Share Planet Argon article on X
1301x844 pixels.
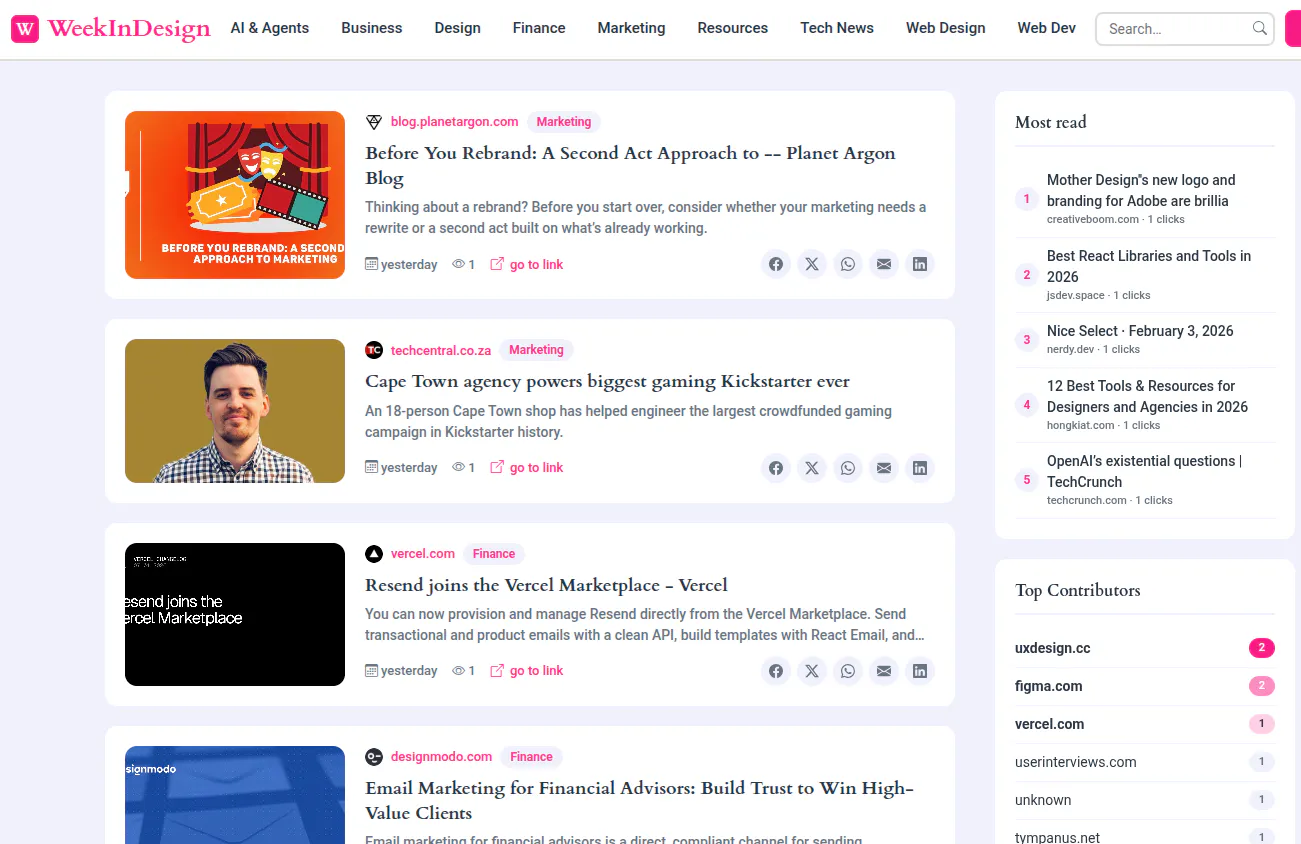point(812,264)
